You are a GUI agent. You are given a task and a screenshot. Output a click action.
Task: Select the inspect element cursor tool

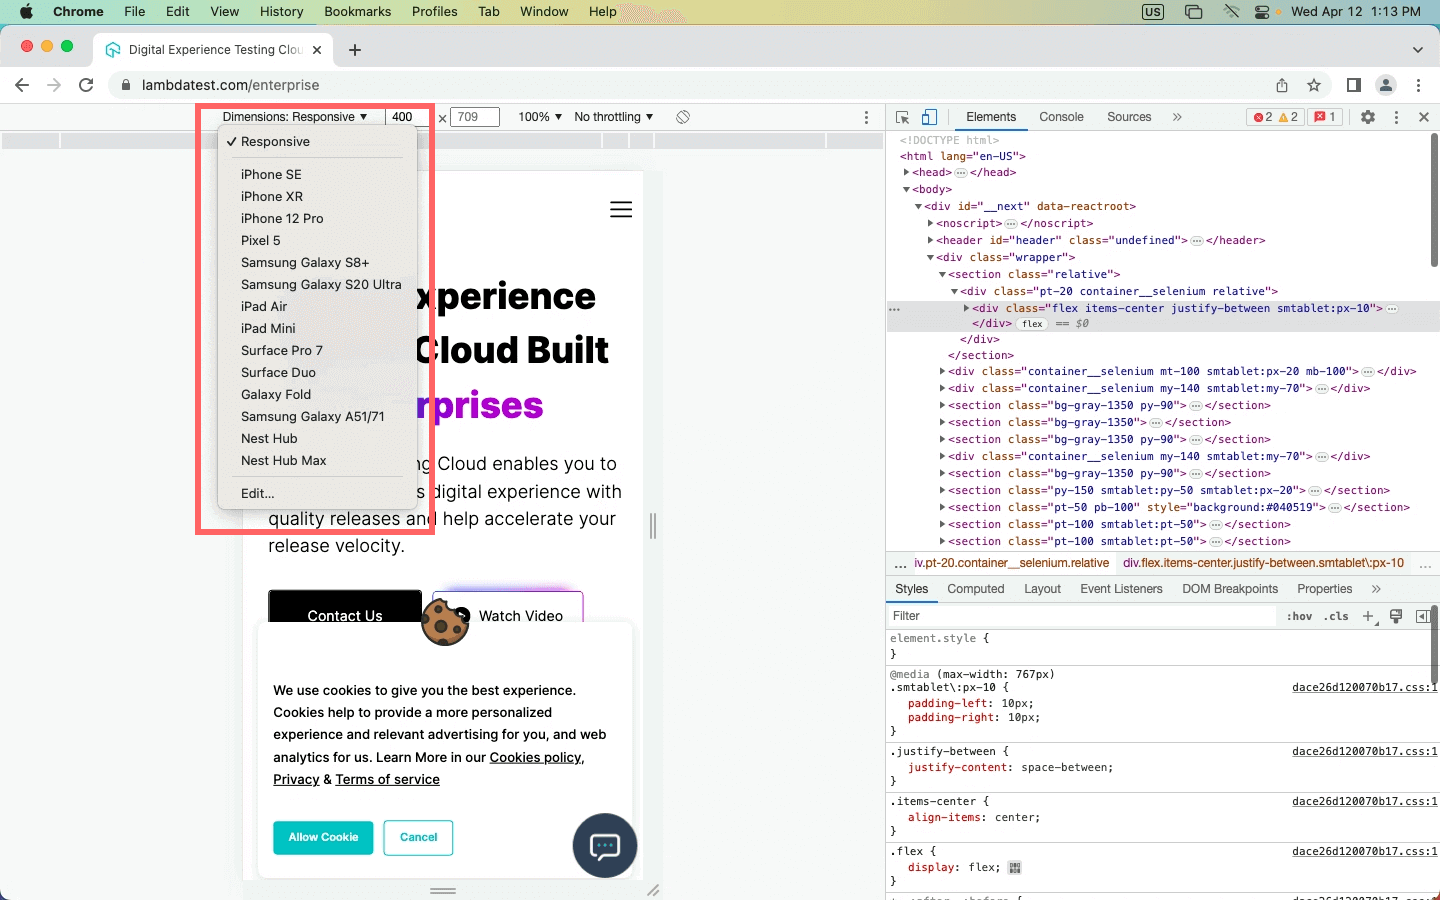point(901,117)
